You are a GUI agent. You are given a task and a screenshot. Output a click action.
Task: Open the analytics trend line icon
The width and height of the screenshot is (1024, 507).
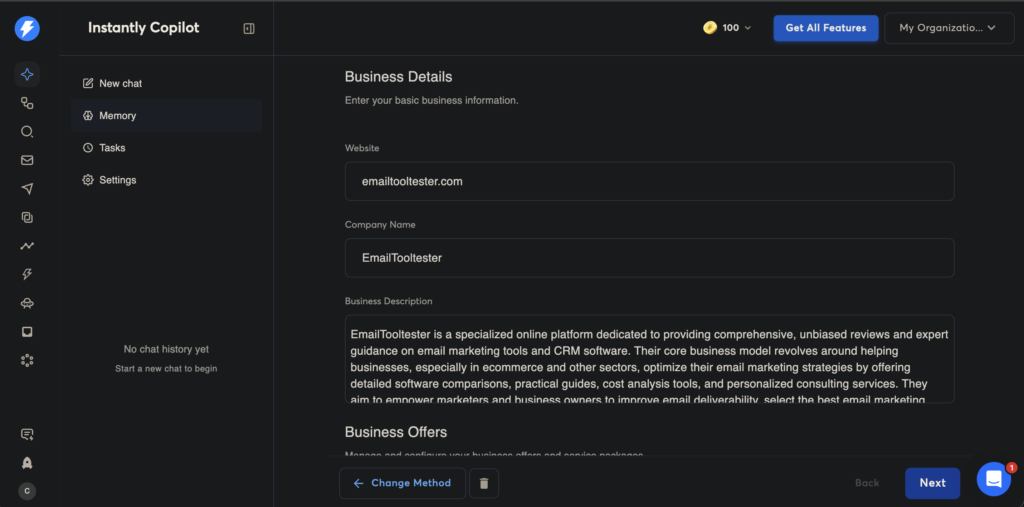point(27,246)
